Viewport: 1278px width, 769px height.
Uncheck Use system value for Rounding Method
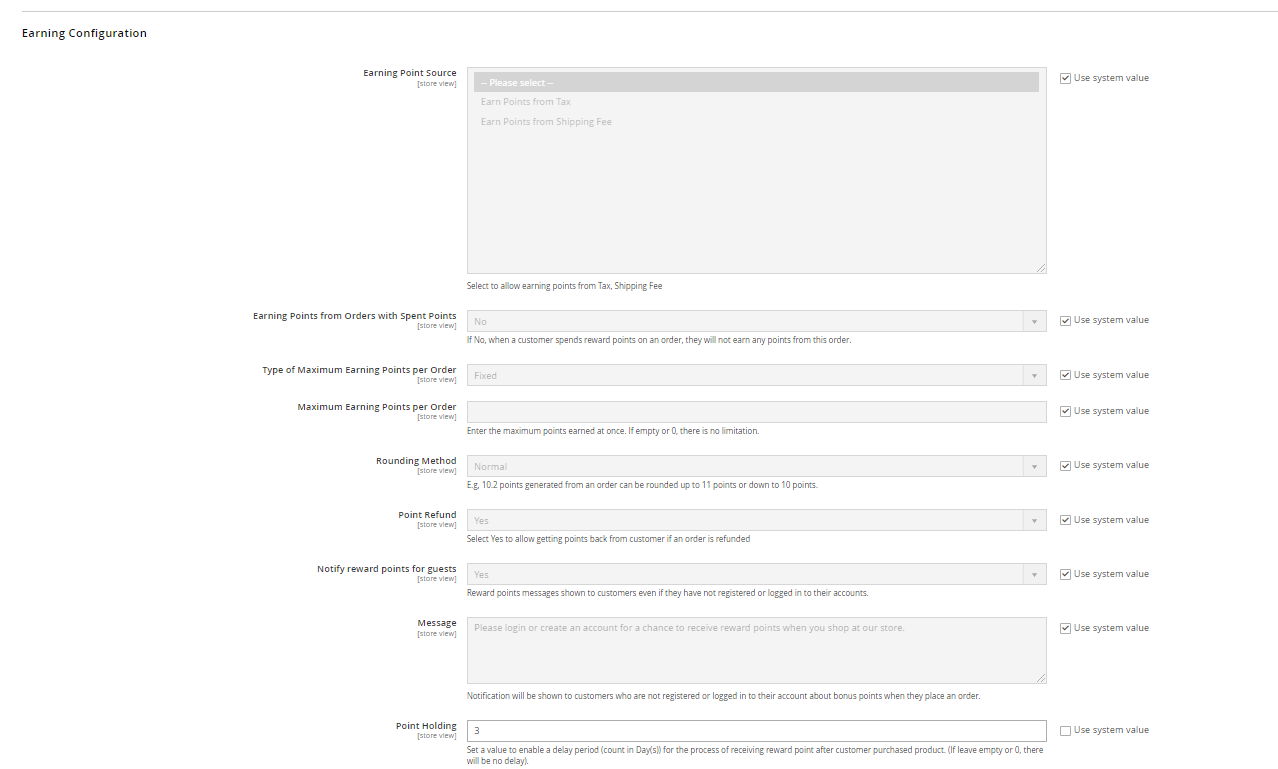[x=1065, y=465]
